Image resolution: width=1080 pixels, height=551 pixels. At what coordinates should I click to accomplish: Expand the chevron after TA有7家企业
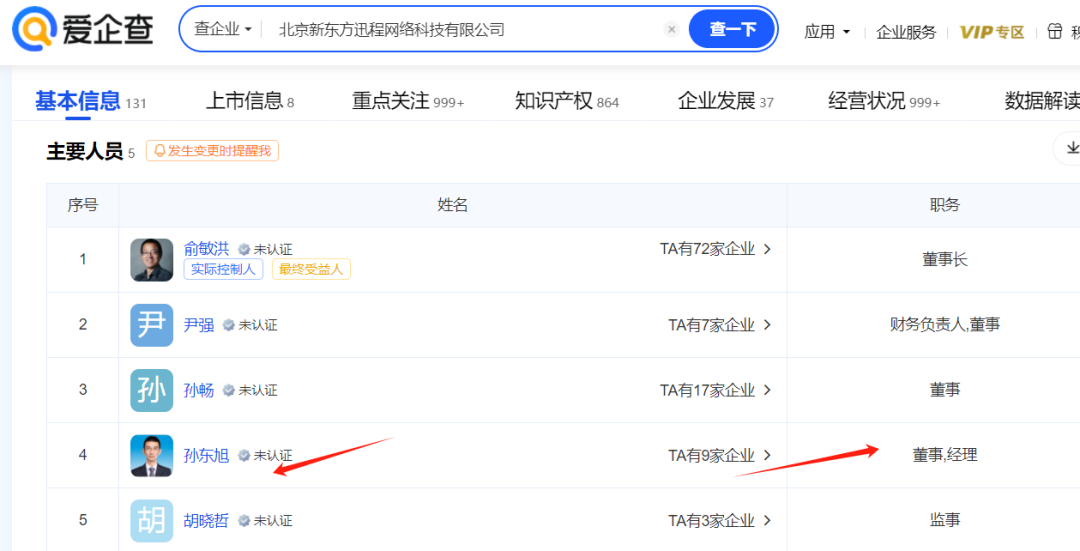[767, 325]
